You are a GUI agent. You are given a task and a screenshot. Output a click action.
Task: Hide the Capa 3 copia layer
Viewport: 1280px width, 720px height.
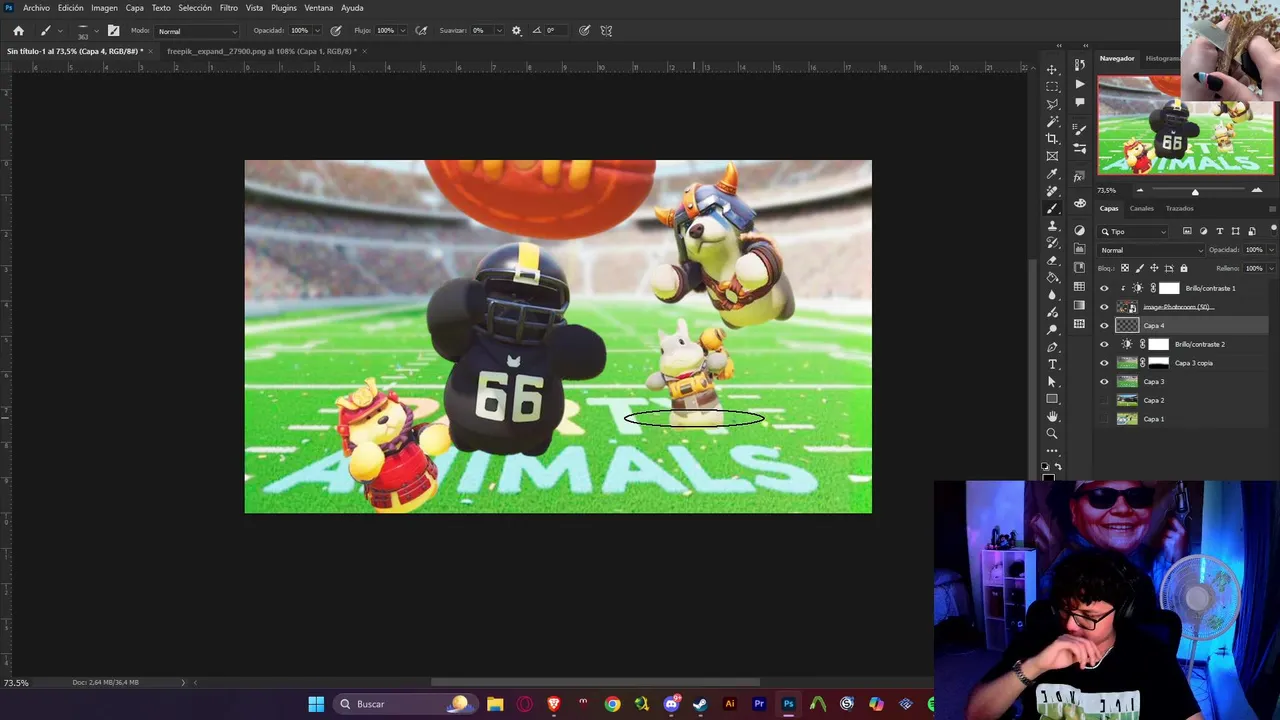[x=1104, y=363]
